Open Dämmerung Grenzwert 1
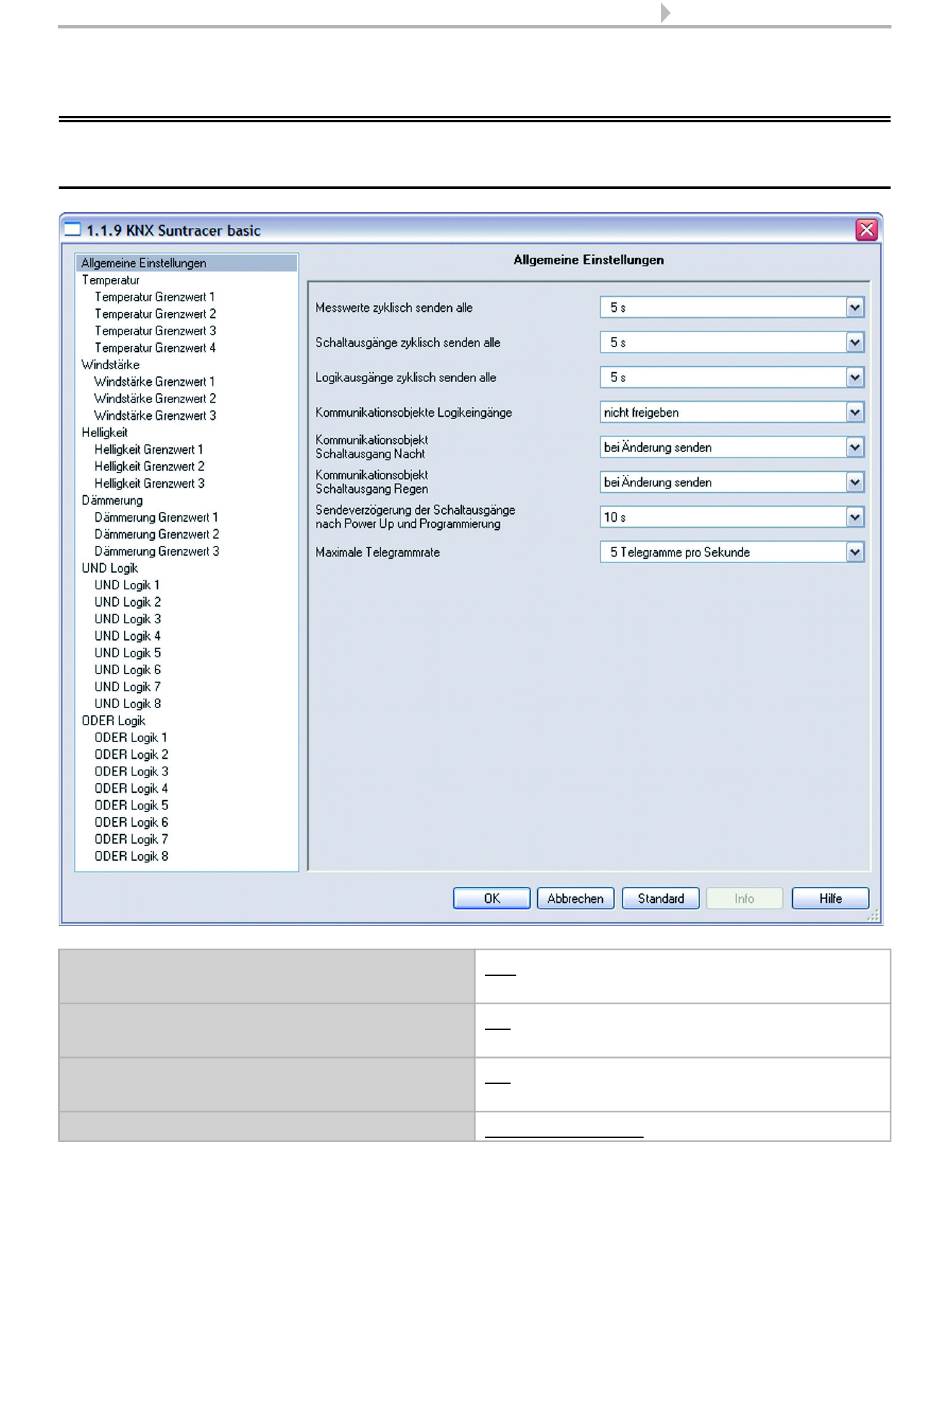The height and width of the screenshot is (1401, 950). 156,518
